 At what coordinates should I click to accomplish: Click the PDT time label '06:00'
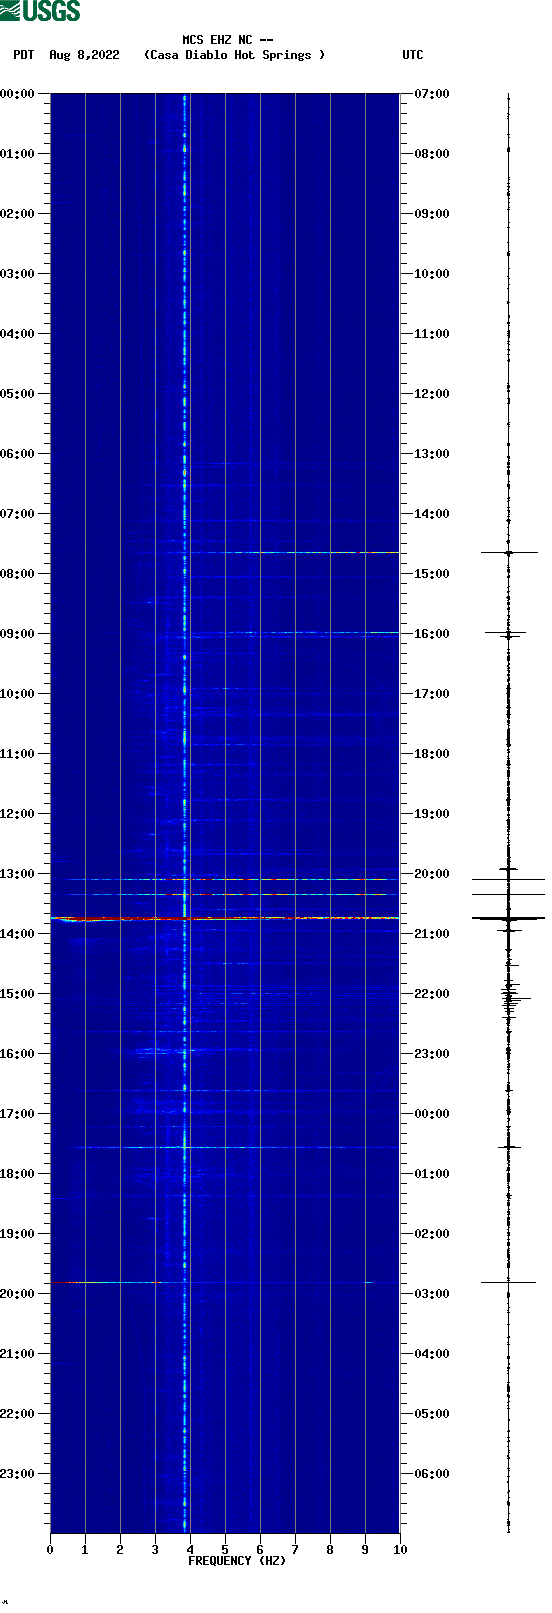[18, 454]
